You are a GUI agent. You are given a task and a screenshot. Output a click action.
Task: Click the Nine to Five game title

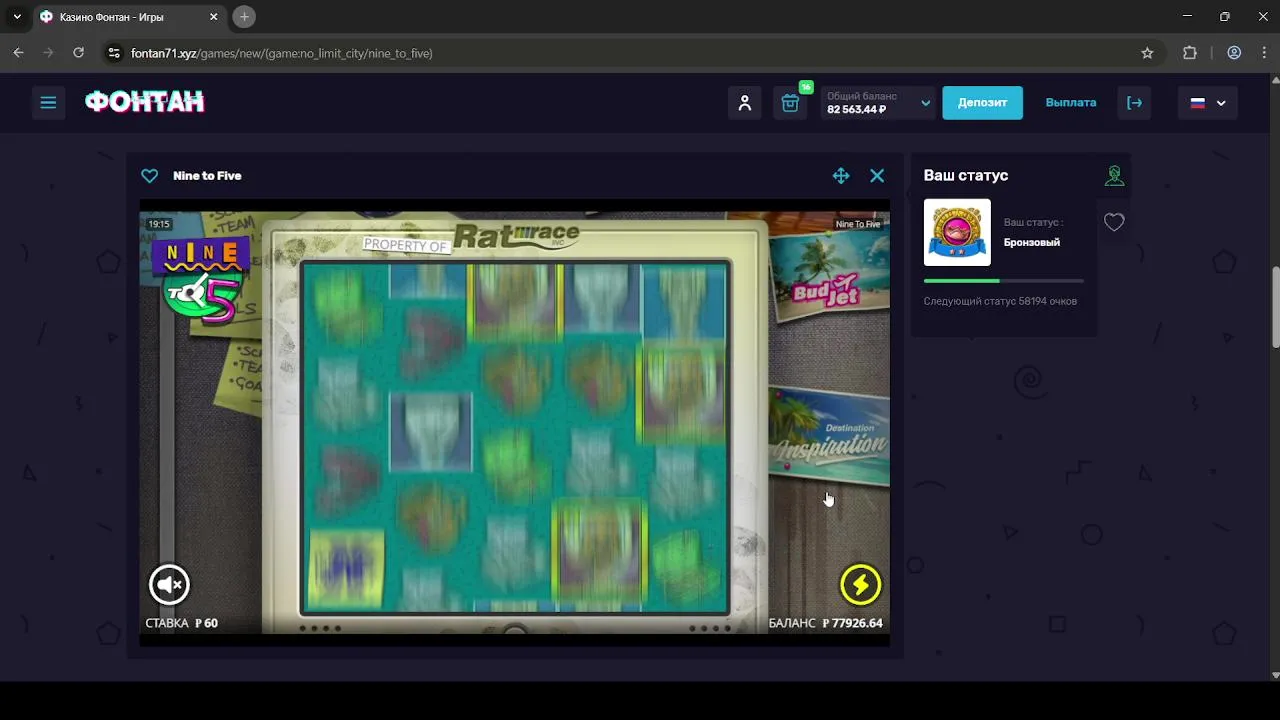click(207, 176)
